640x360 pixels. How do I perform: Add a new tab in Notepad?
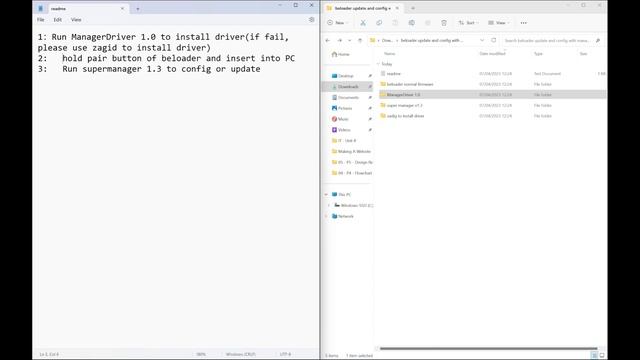coord(138,9)
